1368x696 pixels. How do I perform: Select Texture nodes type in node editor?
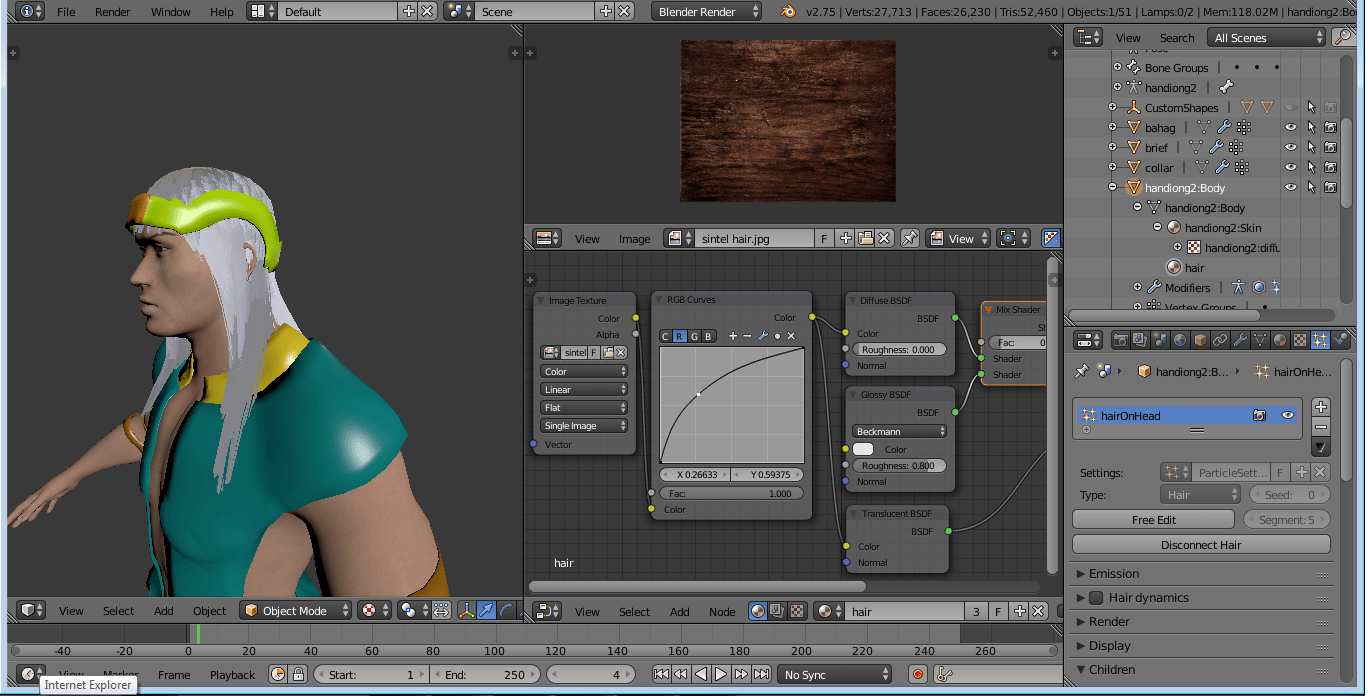pos(797,611)
